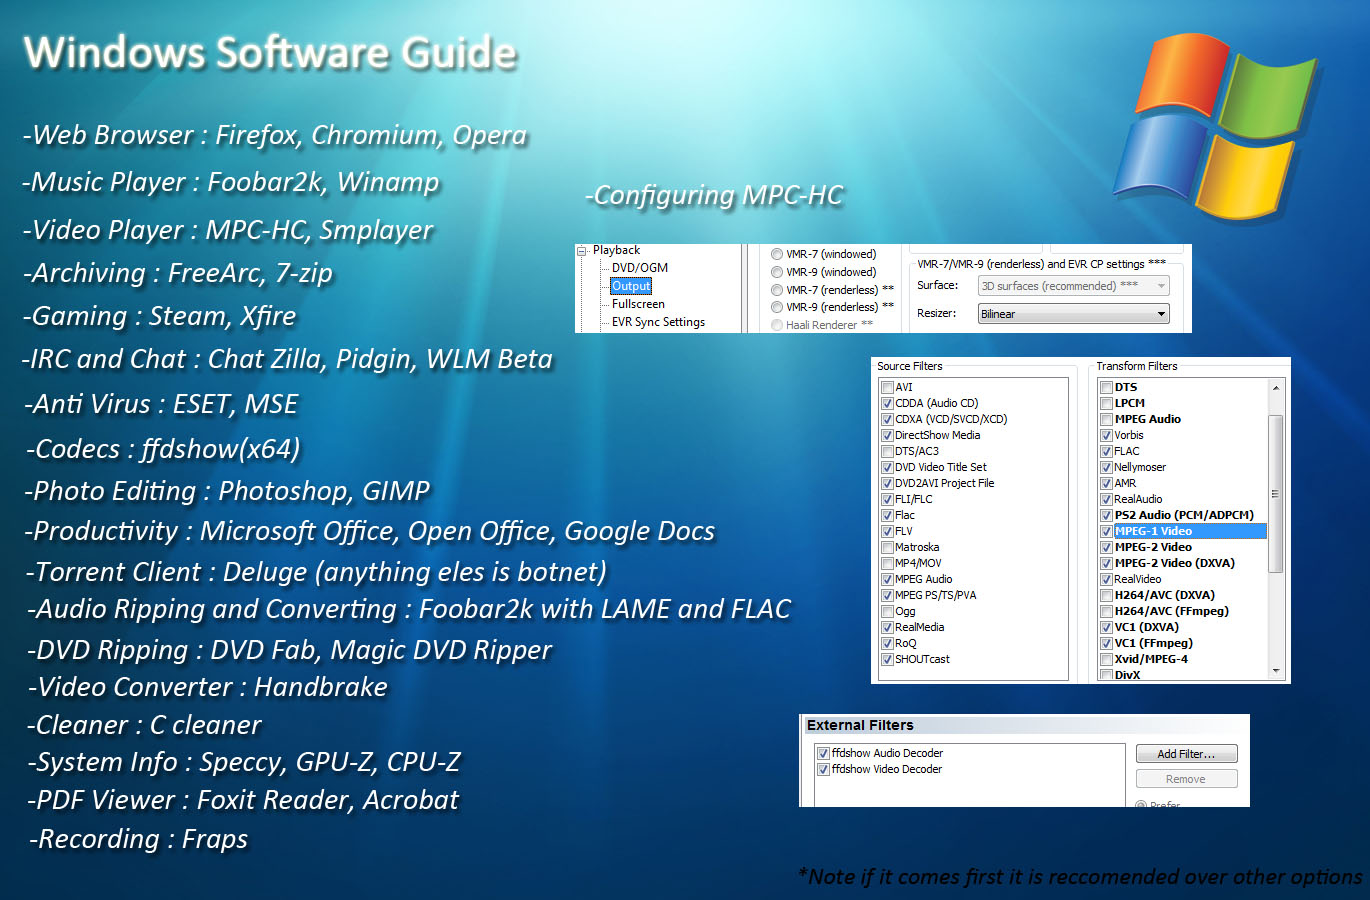Toggle the RealMedia source filter

coord(887,628)
